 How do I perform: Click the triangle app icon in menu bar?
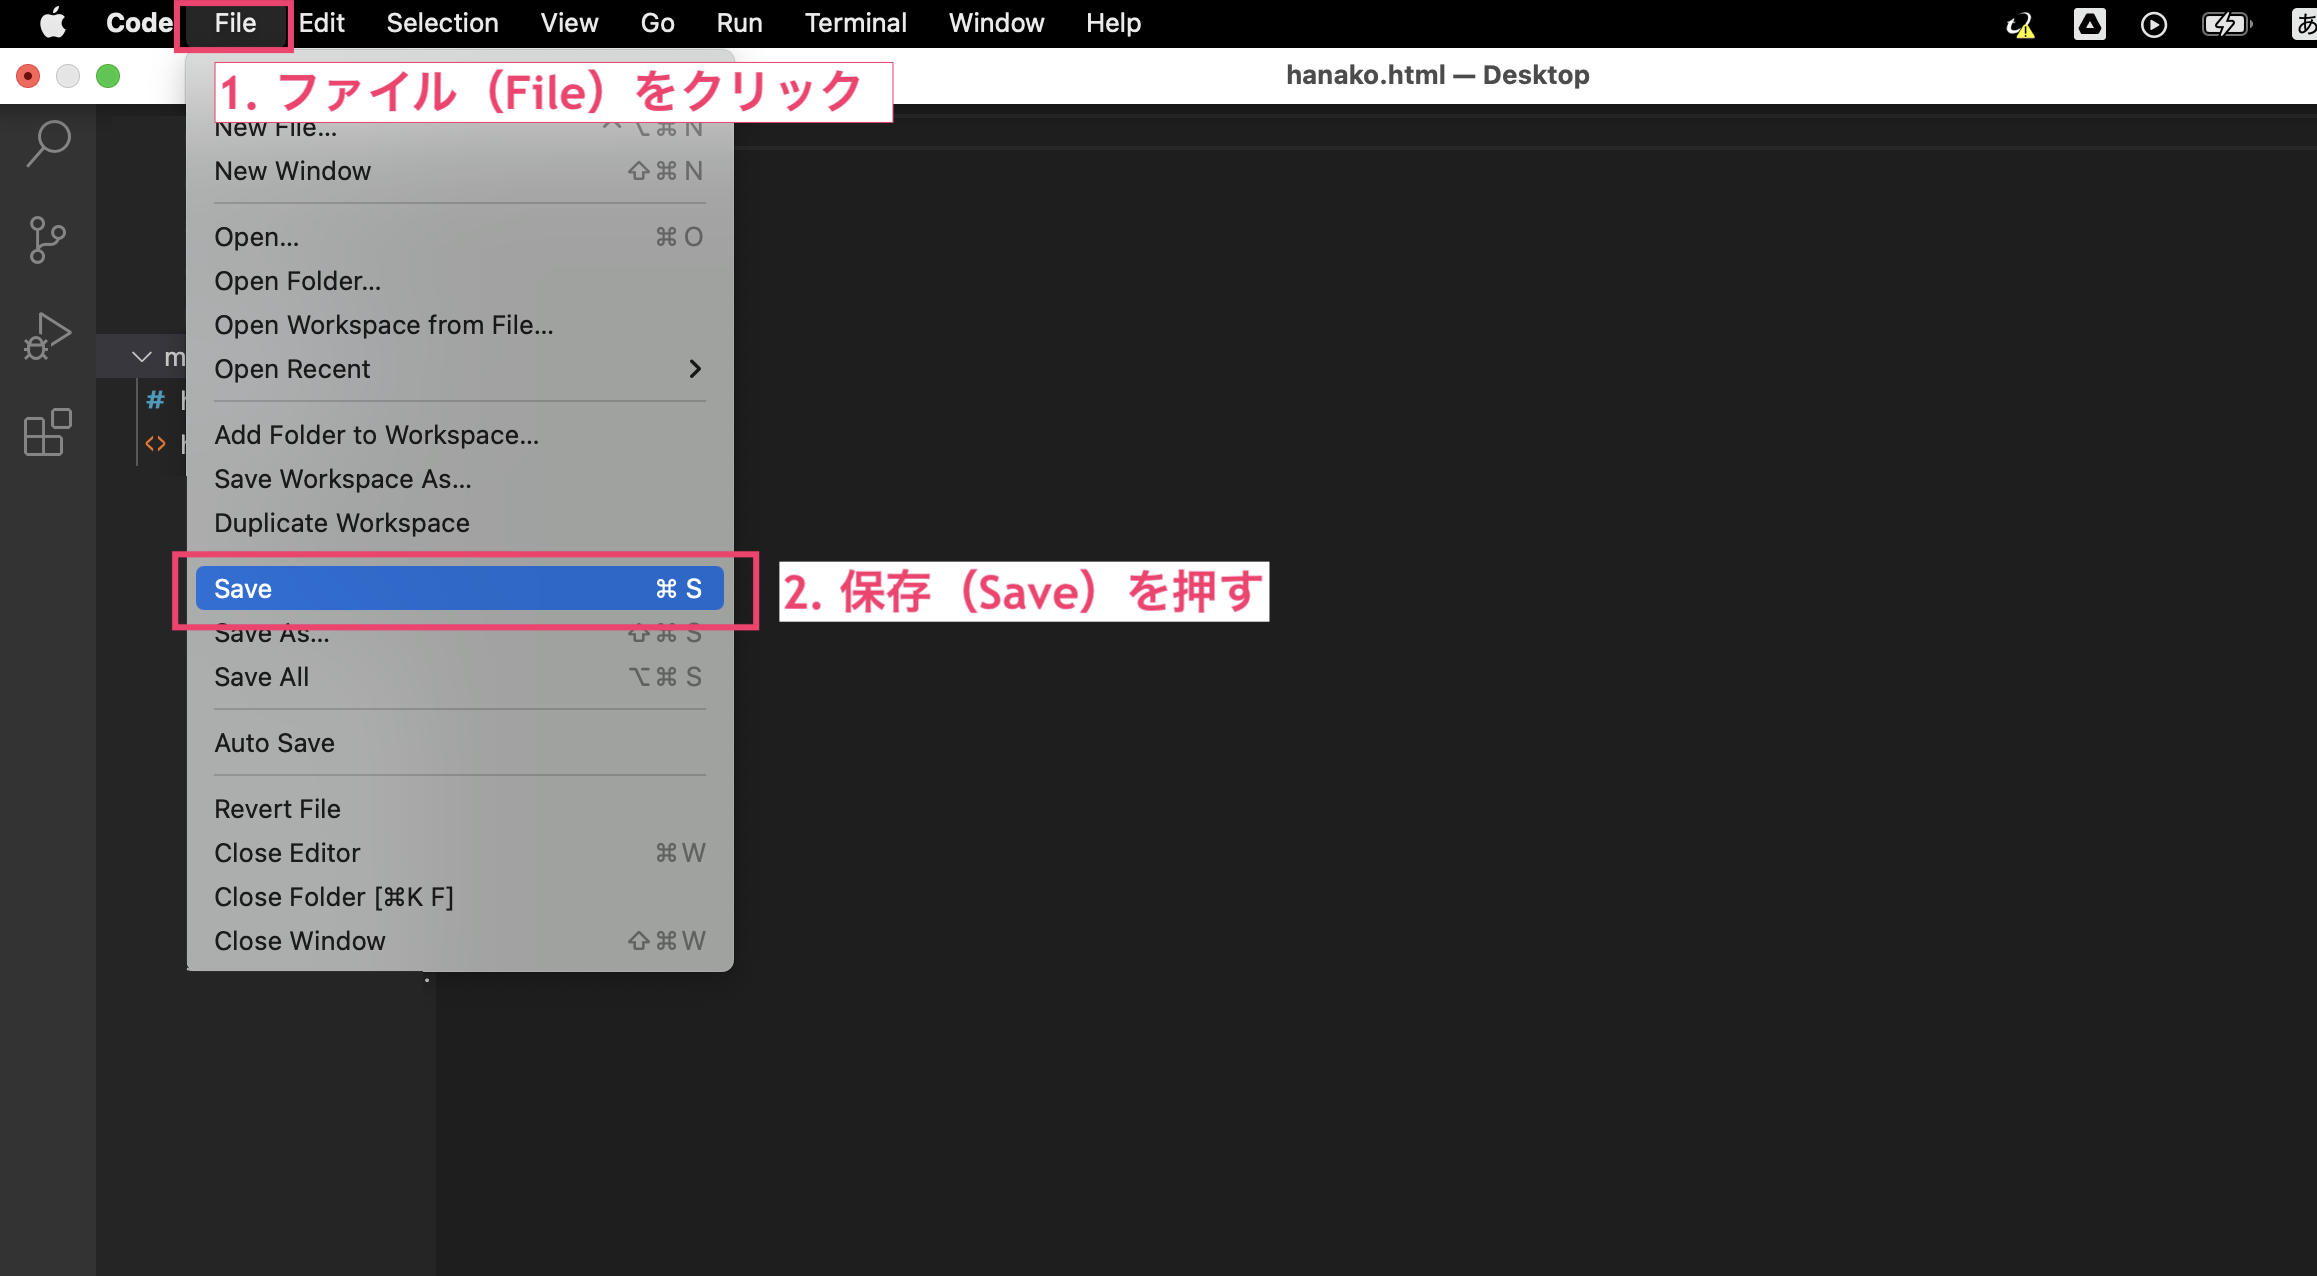coord(2089,24)
